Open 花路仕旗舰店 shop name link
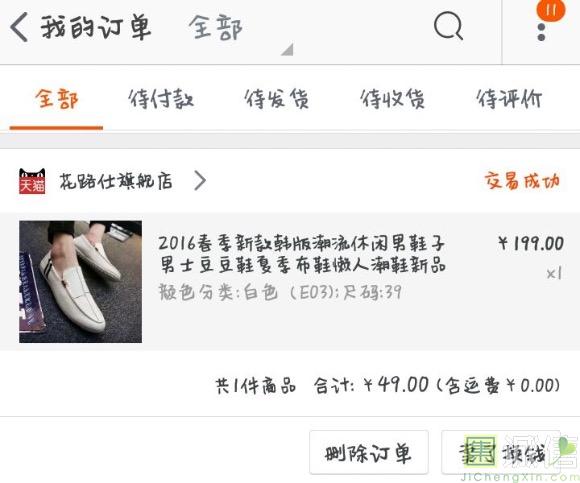The image size is (580, 483). click(x=116, y=181)
